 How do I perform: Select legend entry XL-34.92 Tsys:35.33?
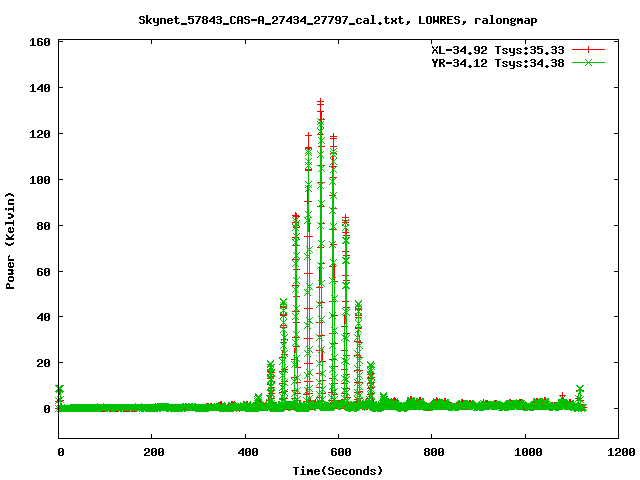(x=498, y=50)
